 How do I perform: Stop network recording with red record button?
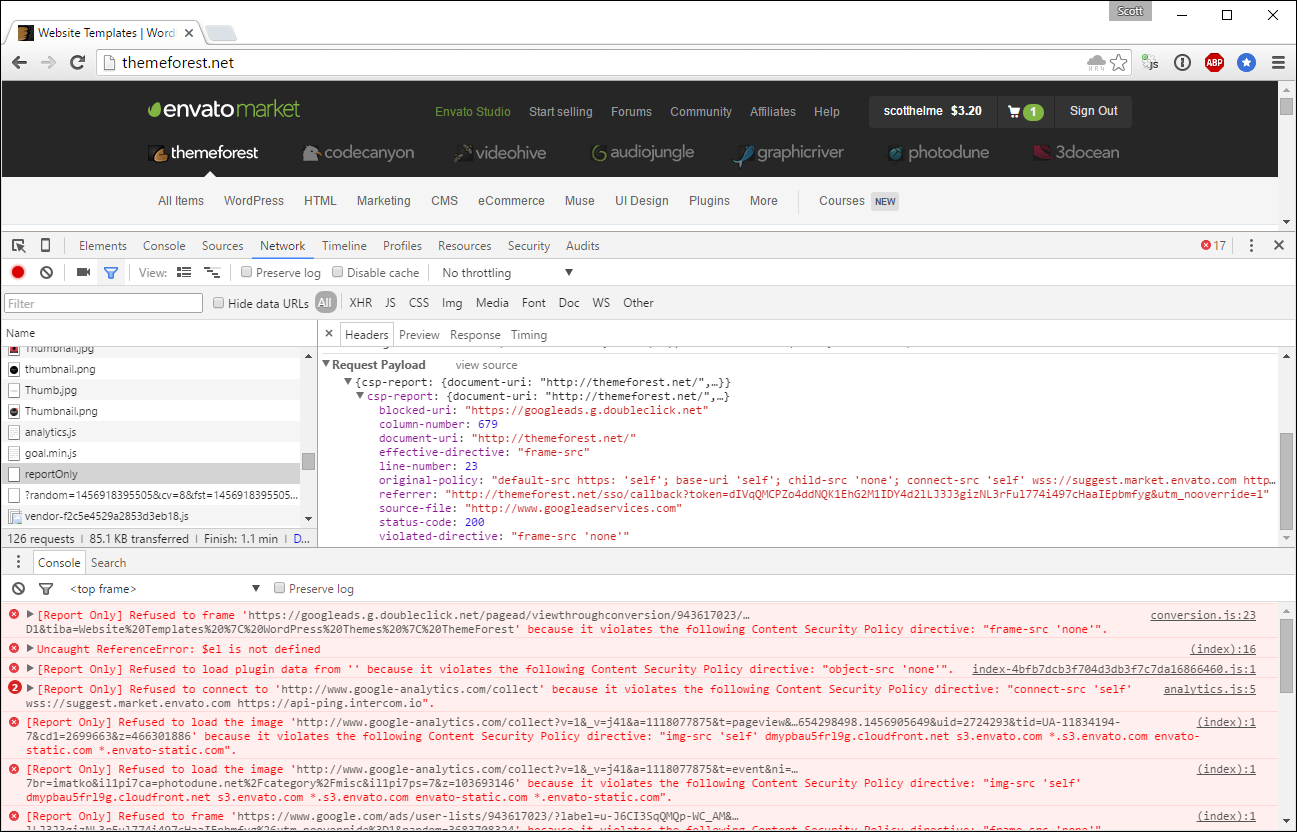(x=17, y=271)
